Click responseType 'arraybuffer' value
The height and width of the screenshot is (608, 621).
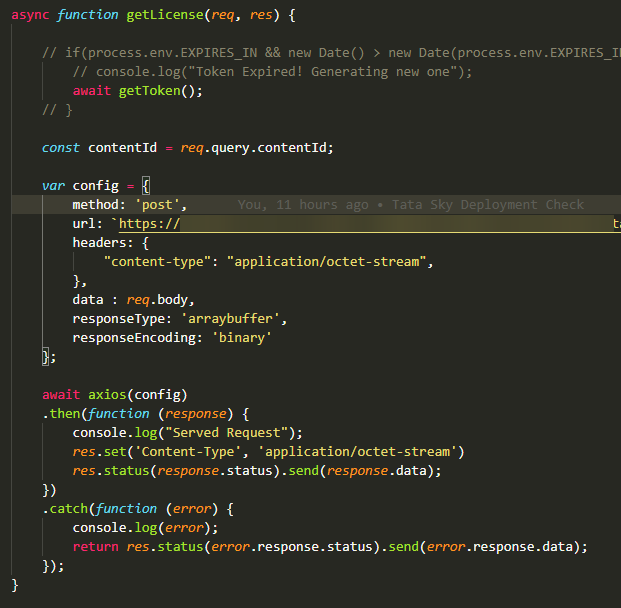pos(230,319)
